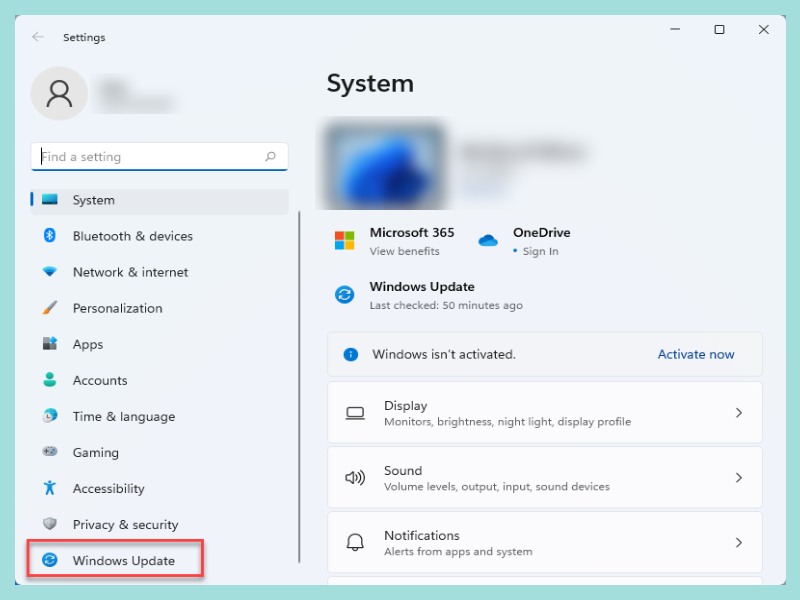
Task: Open the Sound settings card
Action: pos(545,477)
